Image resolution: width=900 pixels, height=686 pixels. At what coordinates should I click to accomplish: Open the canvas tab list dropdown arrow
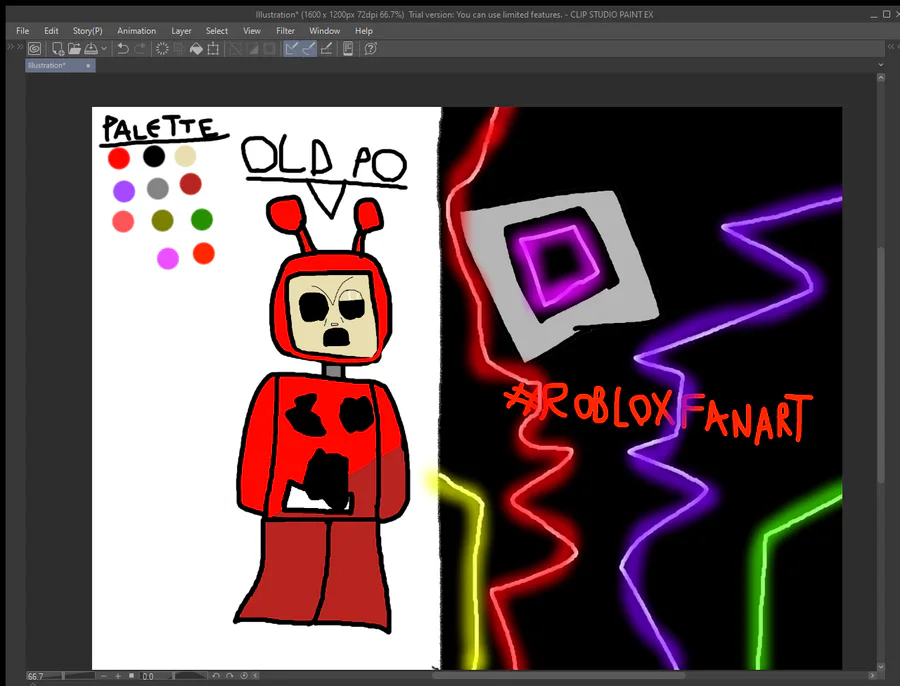881,65
